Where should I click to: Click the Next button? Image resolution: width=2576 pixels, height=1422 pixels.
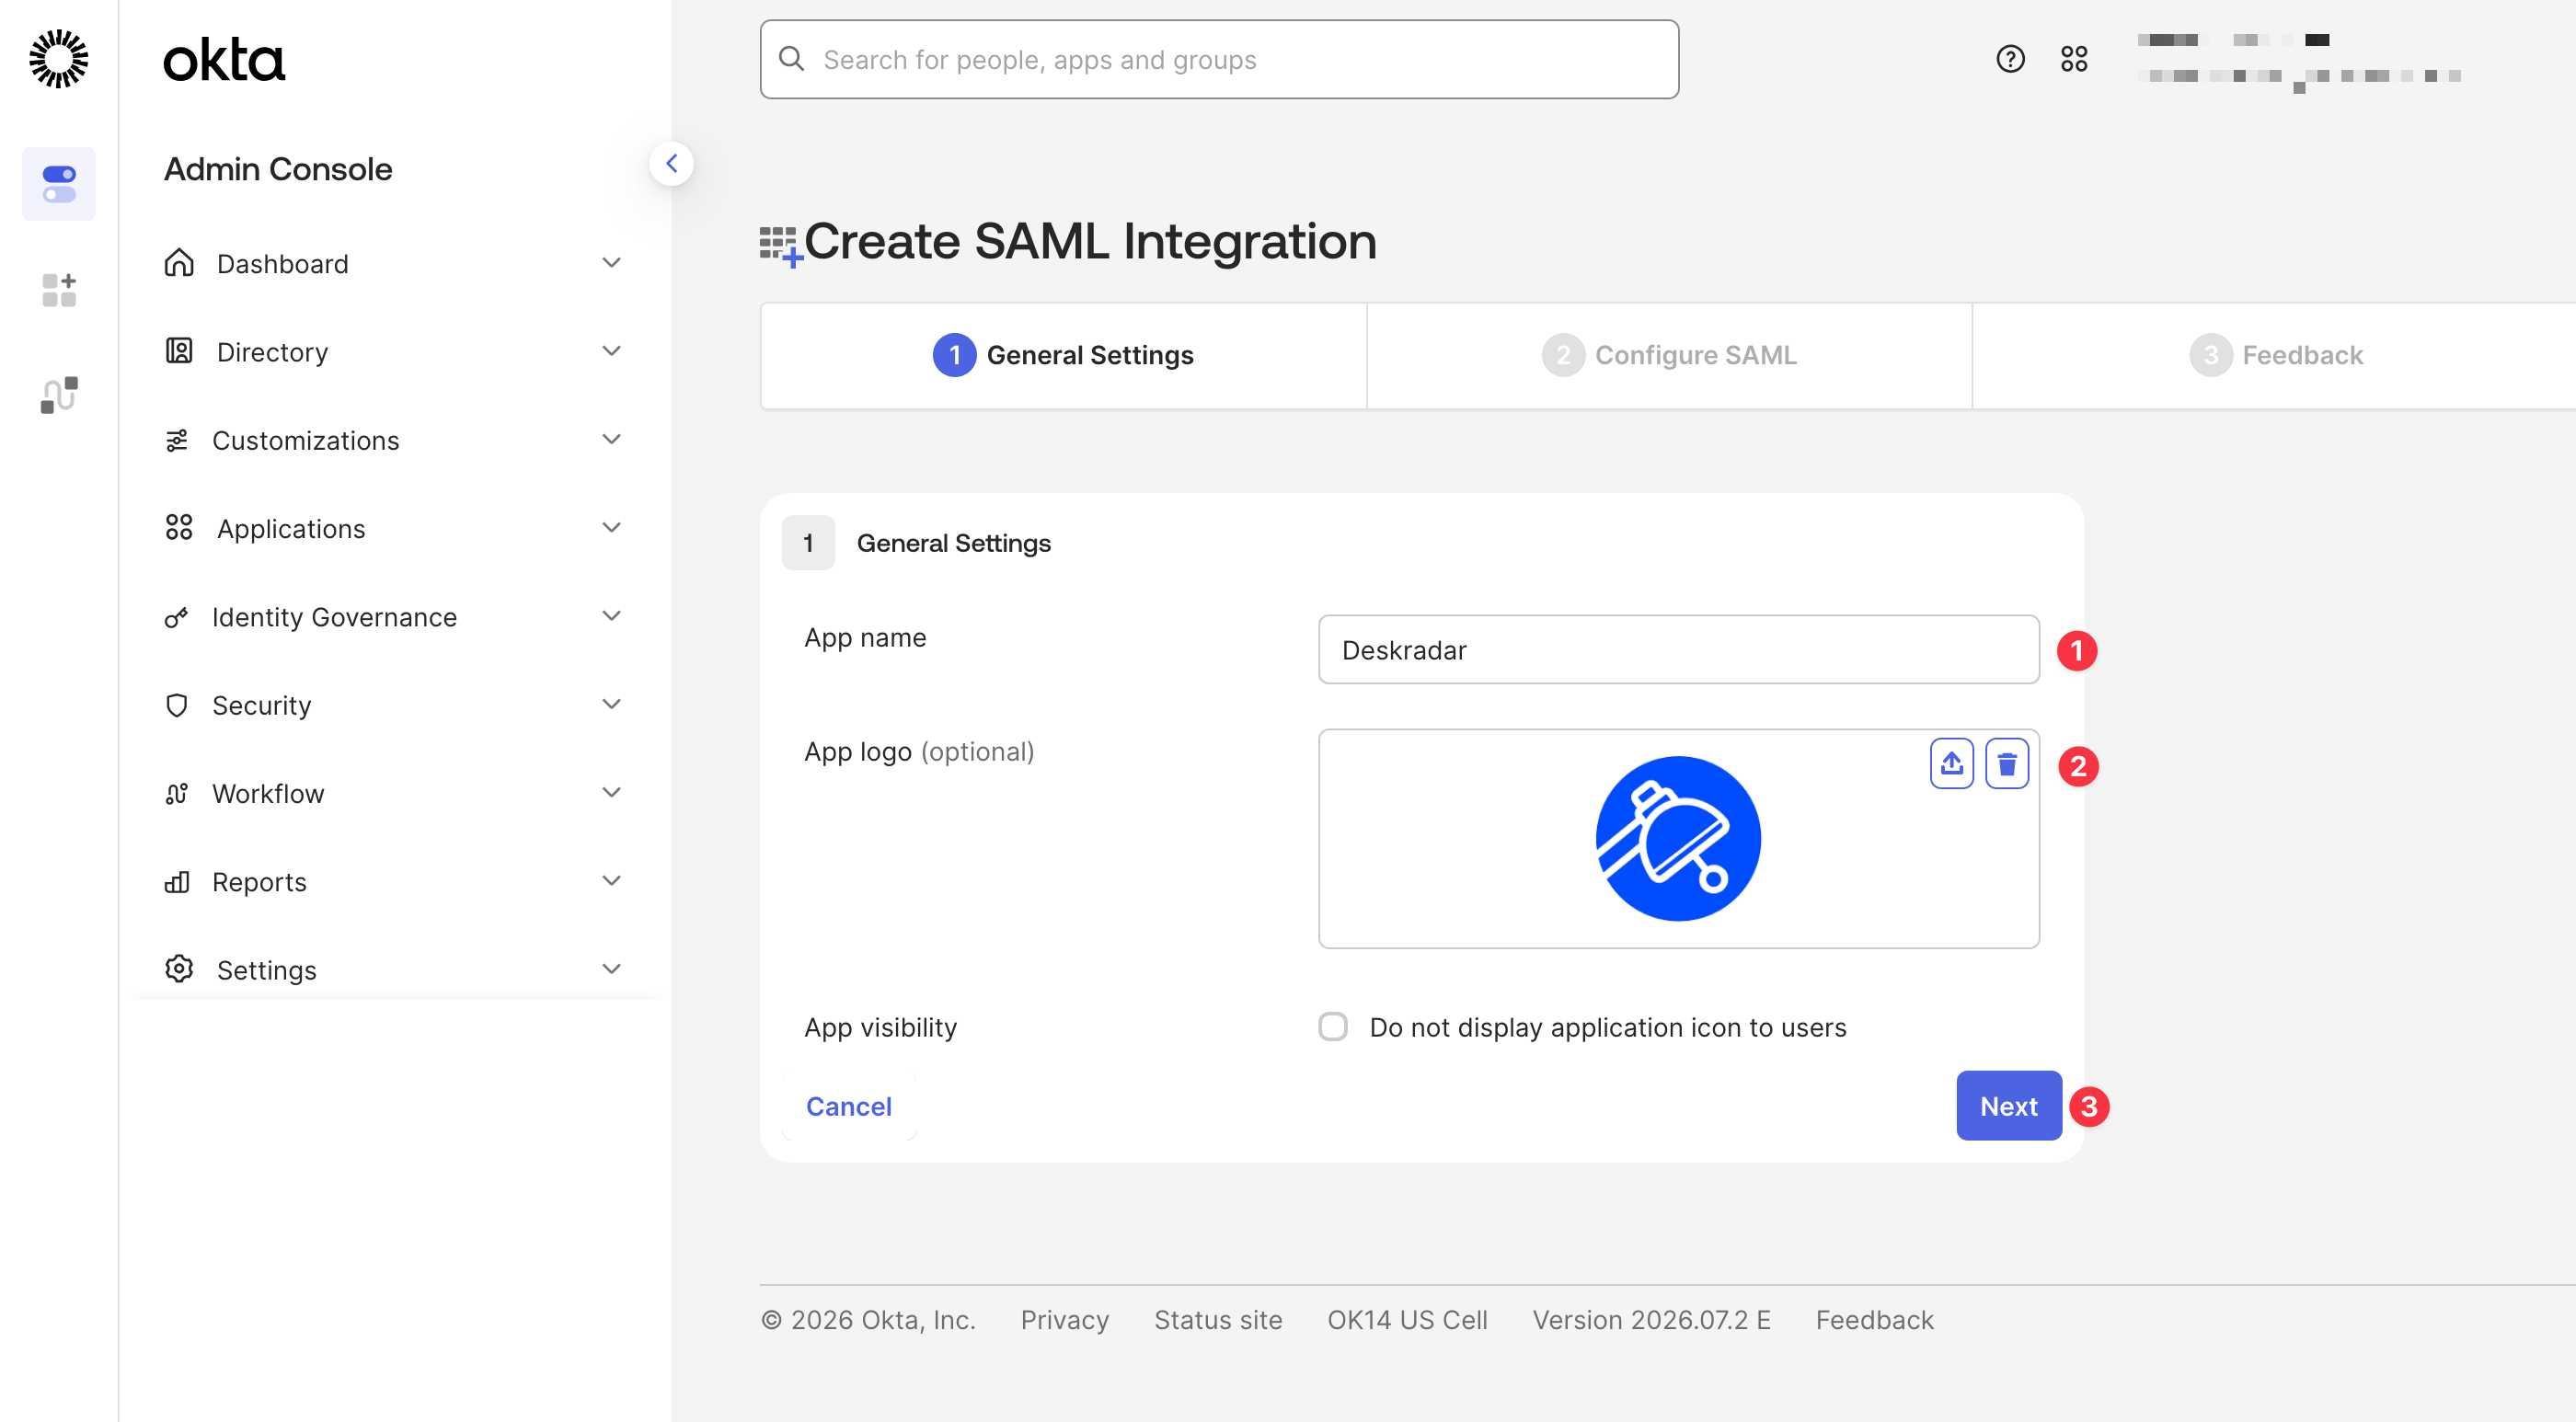tap(2009, 1106)
